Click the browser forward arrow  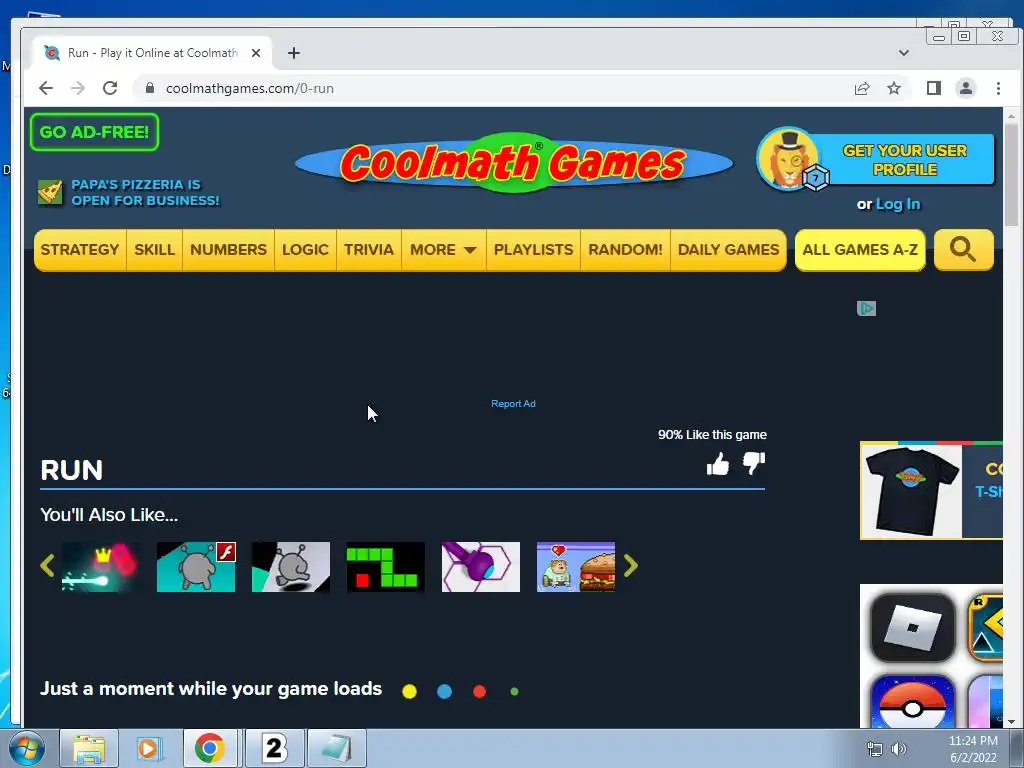[x=78, y=88]
